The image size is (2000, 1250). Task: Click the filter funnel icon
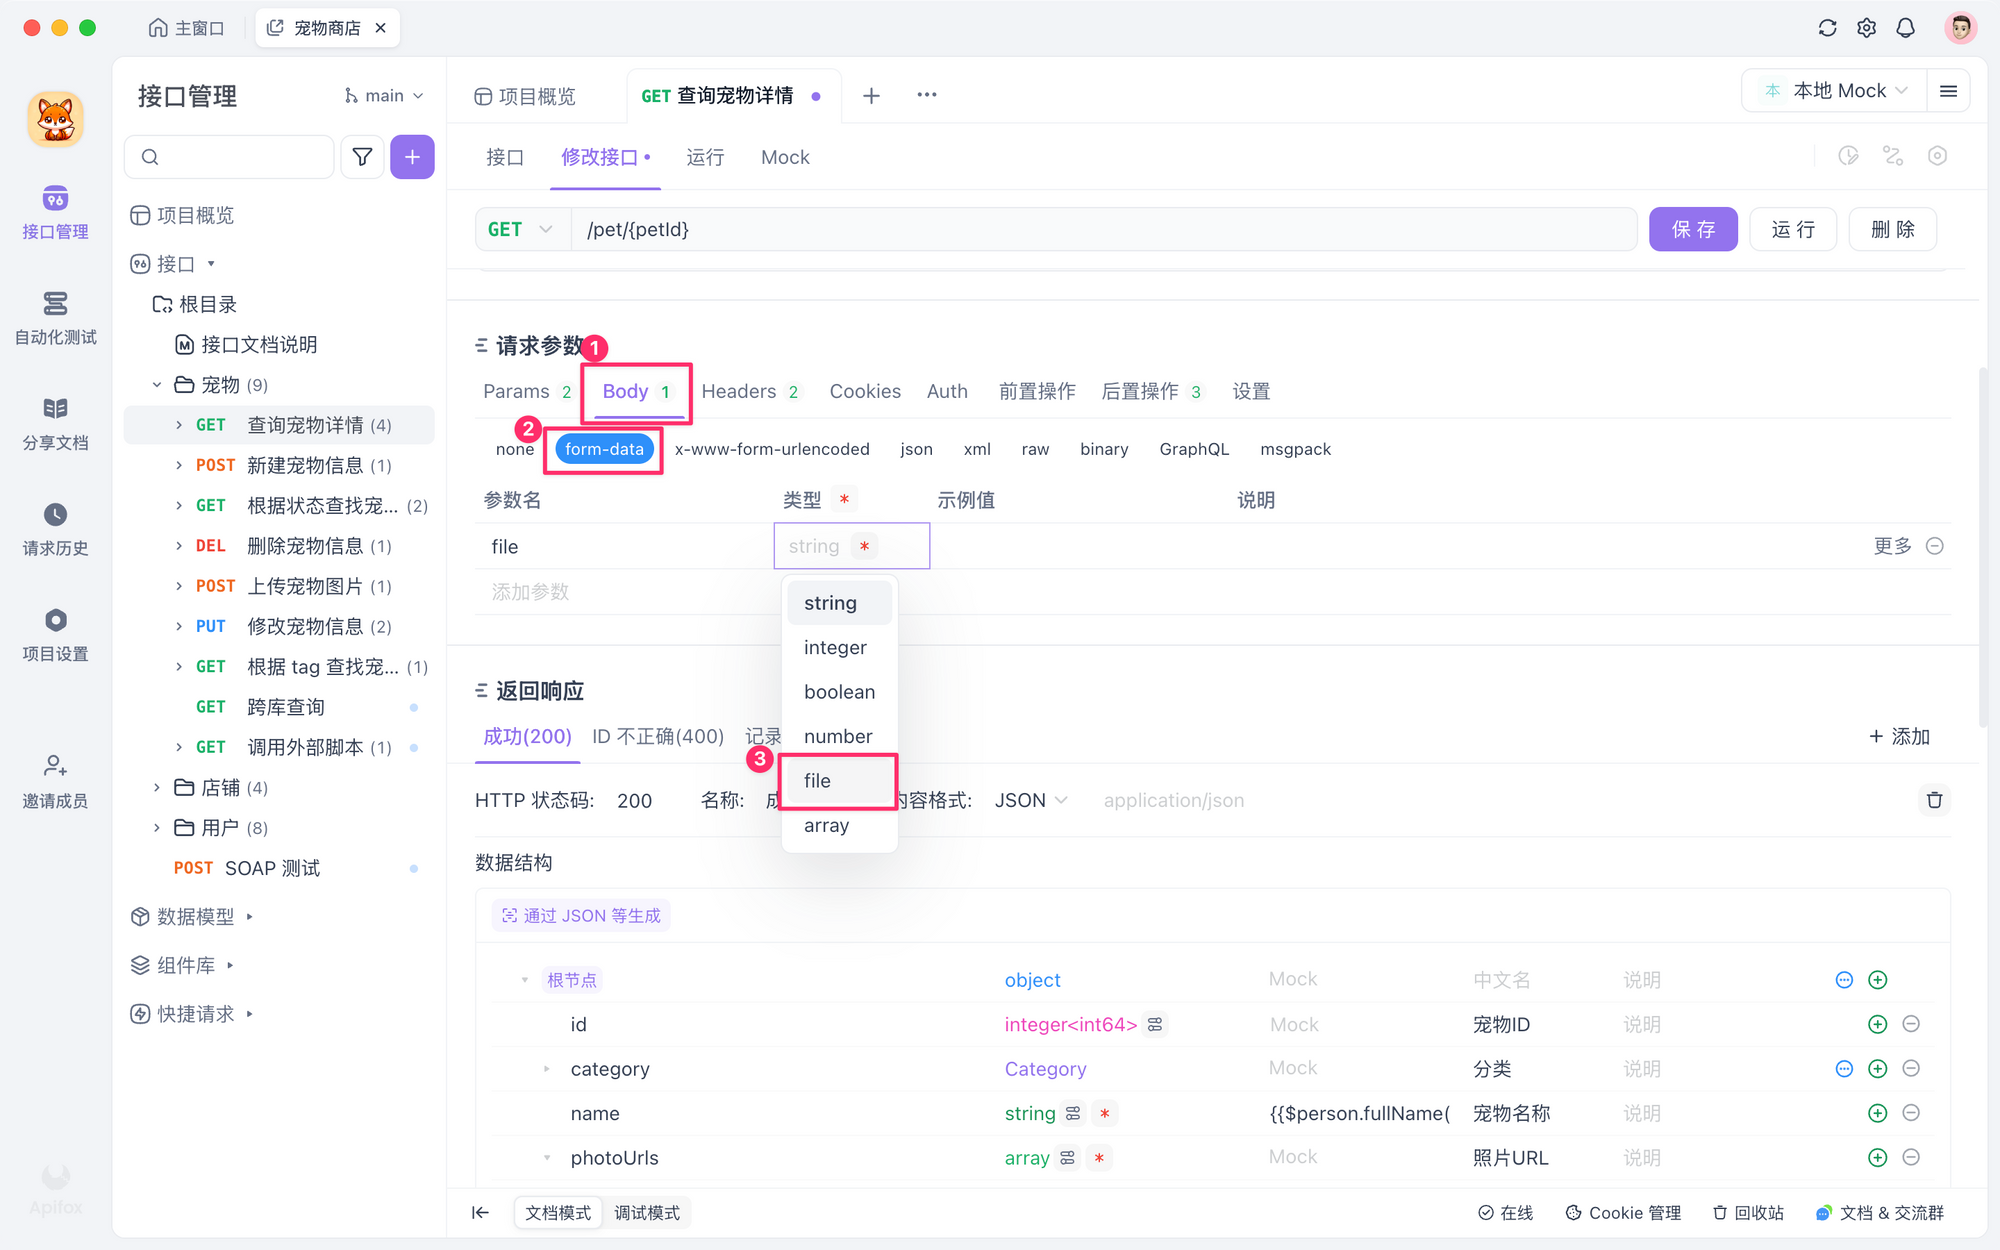pos(362,157)
